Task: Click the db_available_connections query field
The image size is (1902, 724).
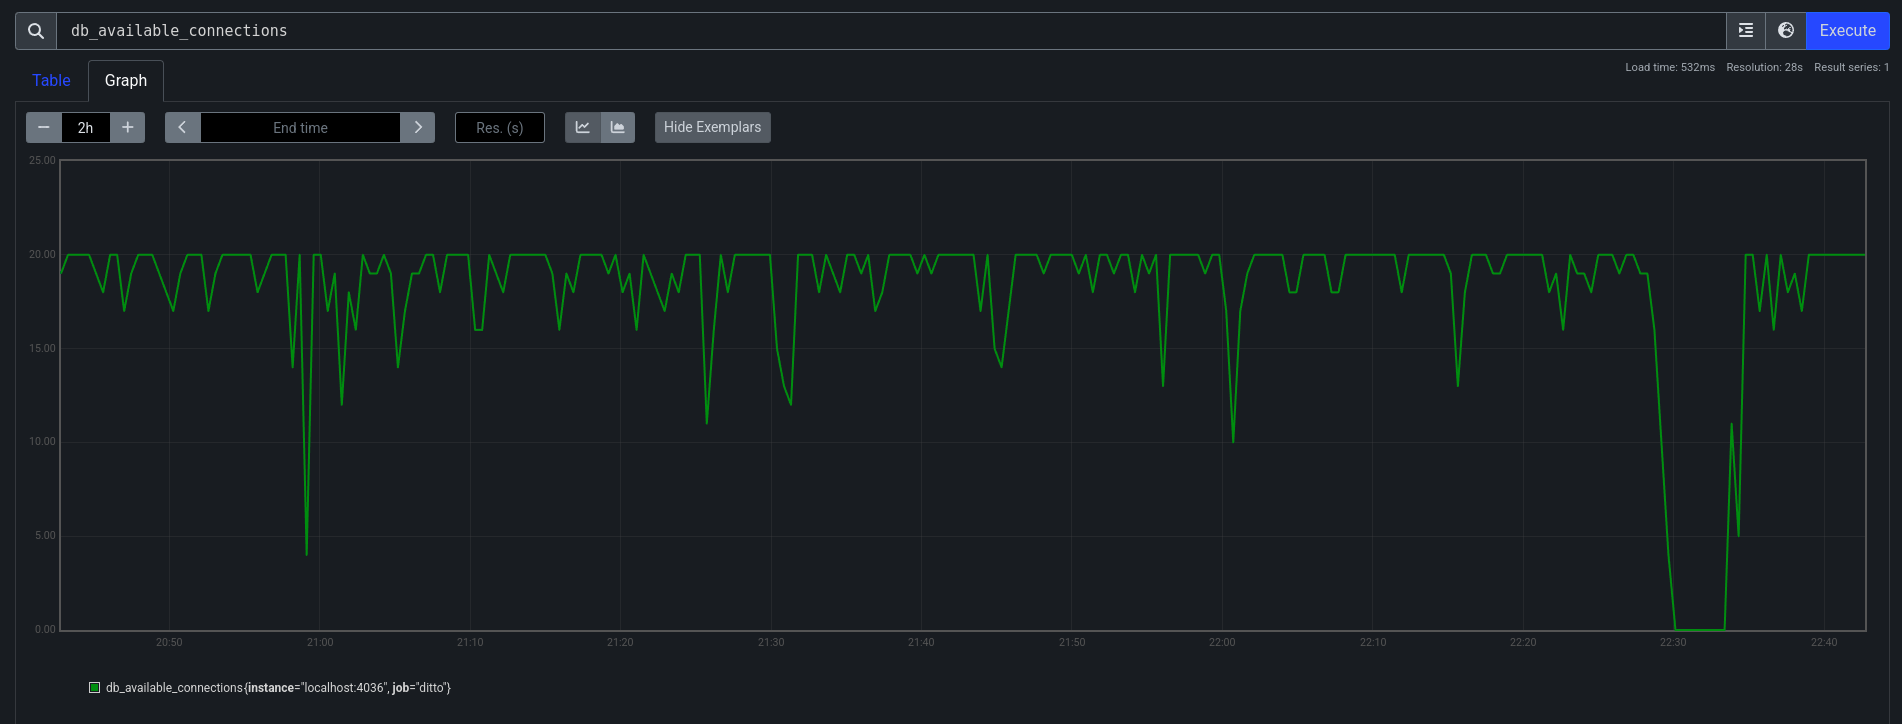Action: click(890, 31)
